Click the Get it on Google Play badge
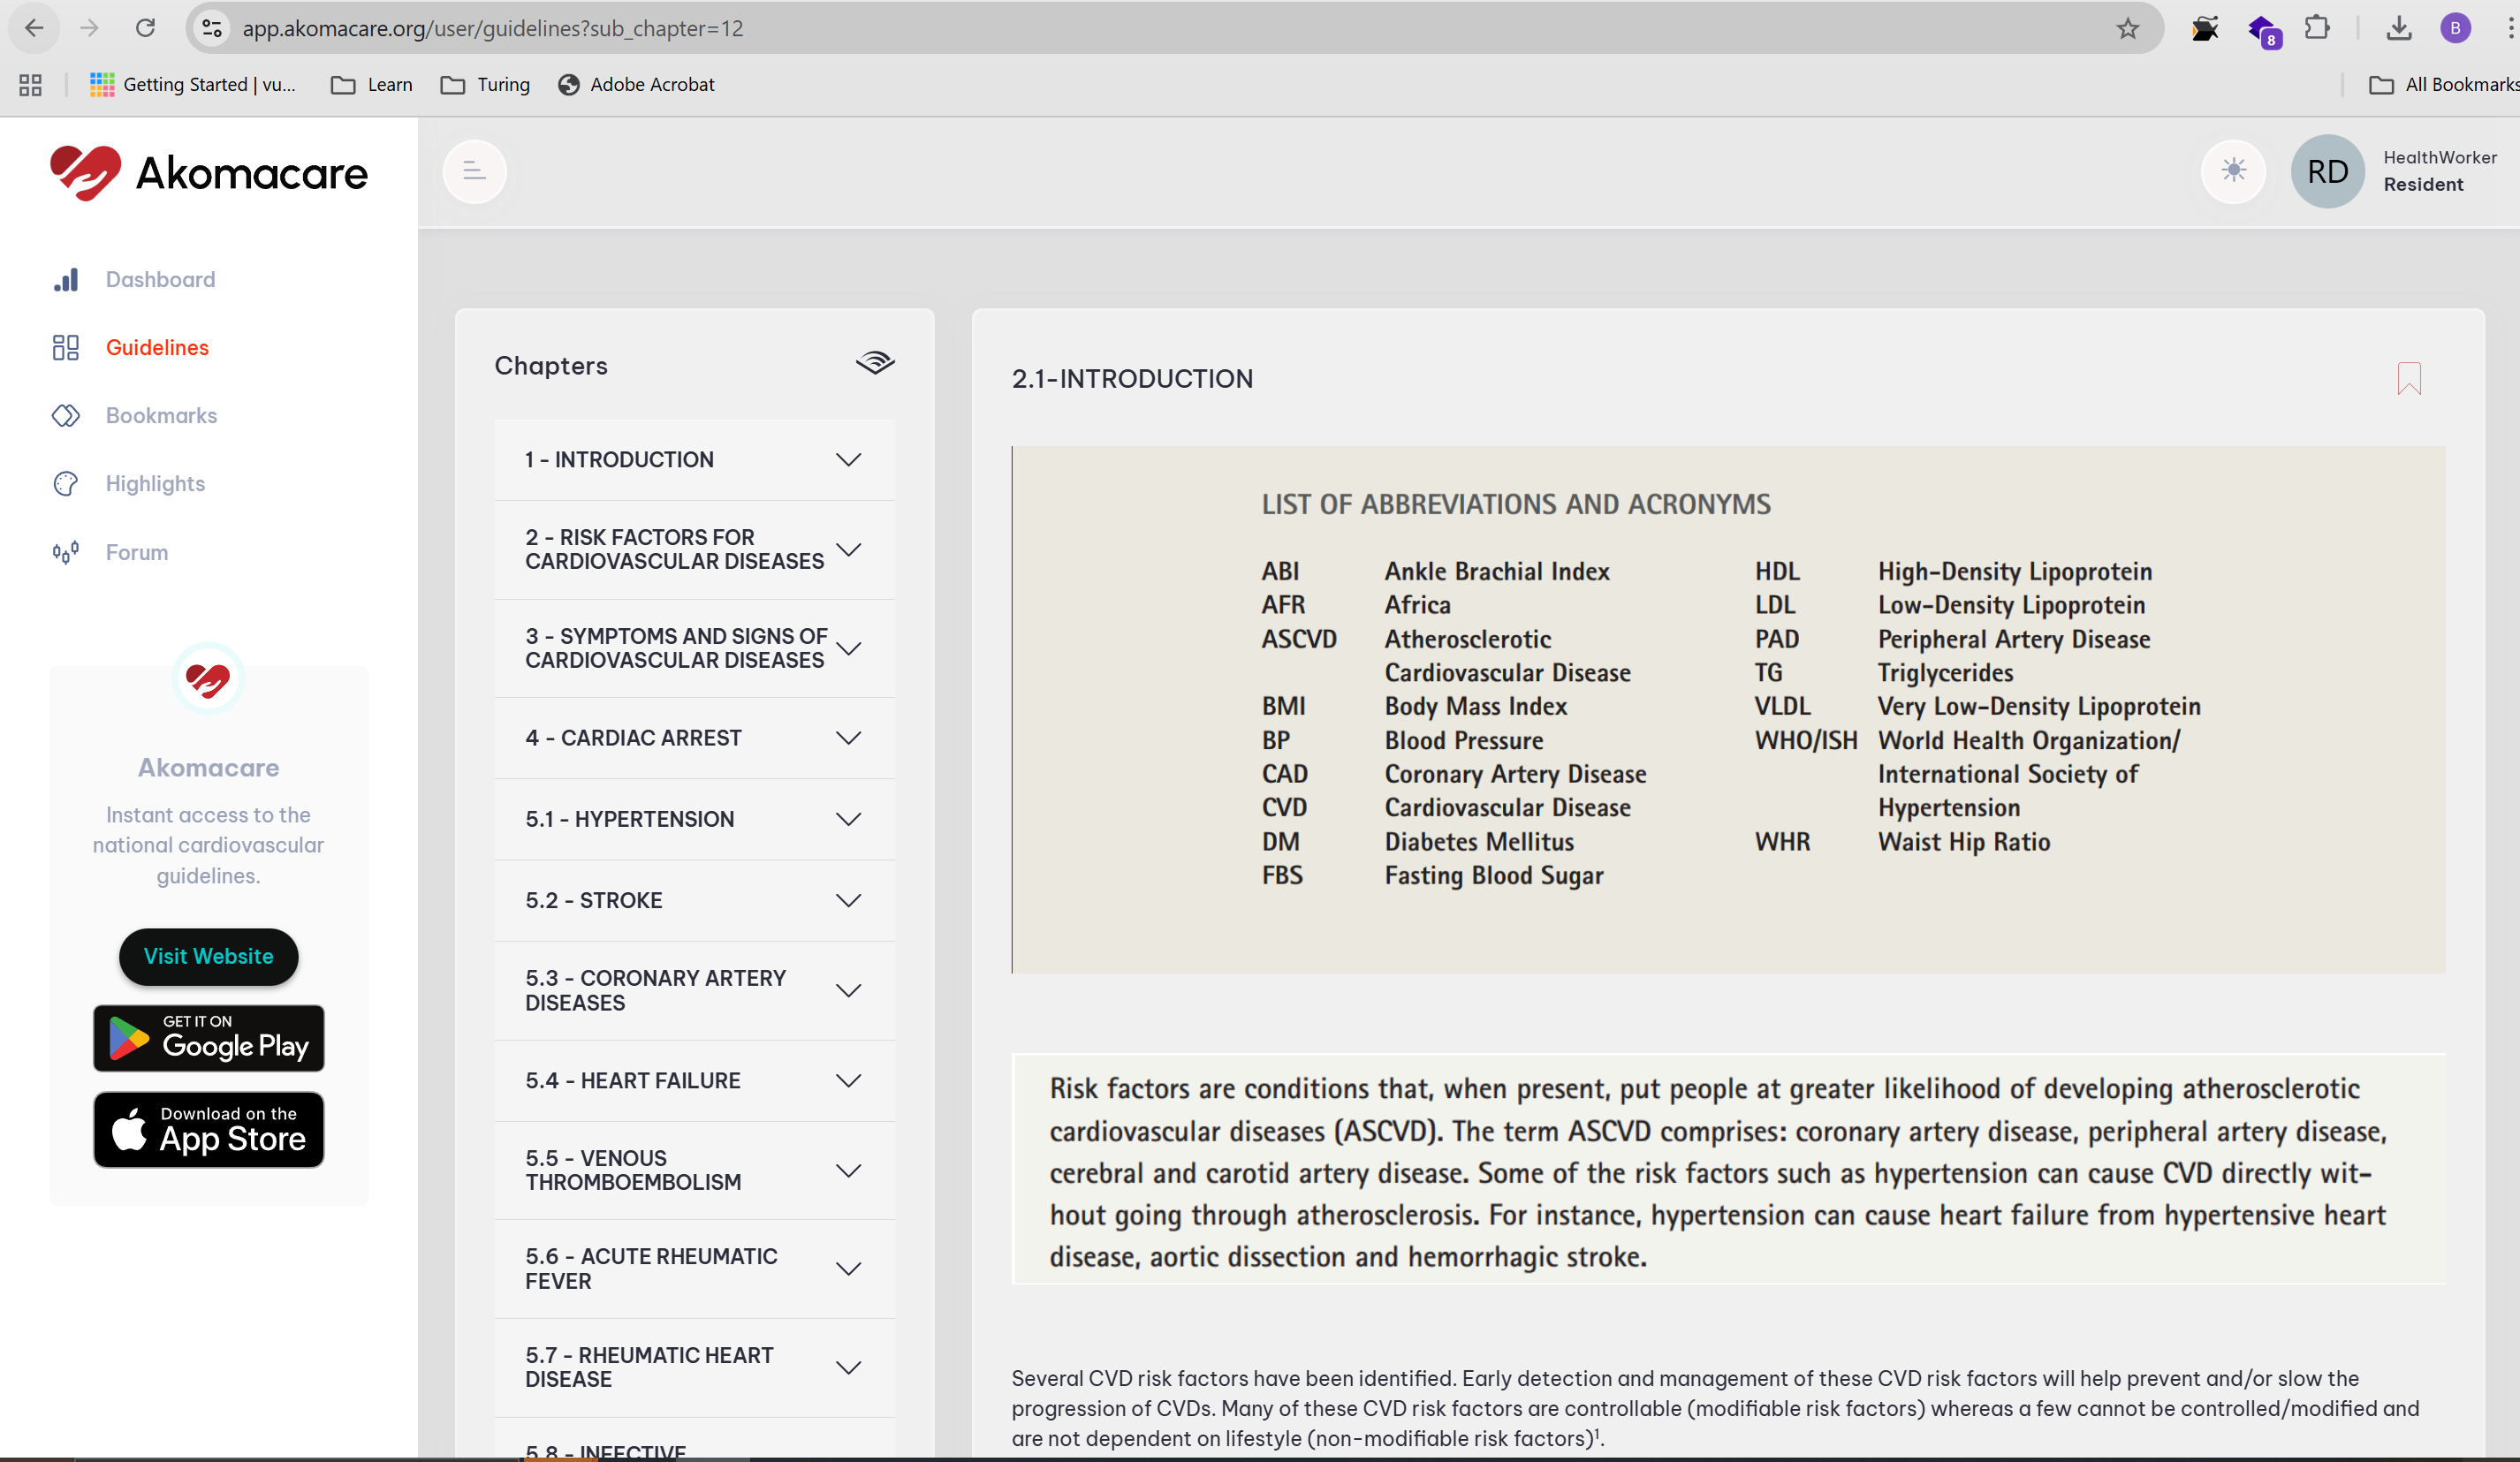The image size is (2520, 1462). (x=208, y=1039)
